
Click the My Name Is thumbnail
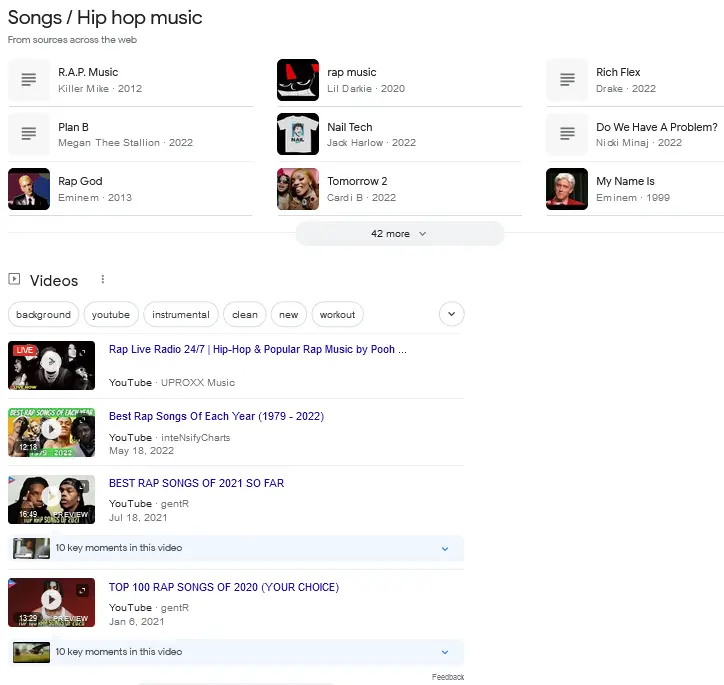567,189
